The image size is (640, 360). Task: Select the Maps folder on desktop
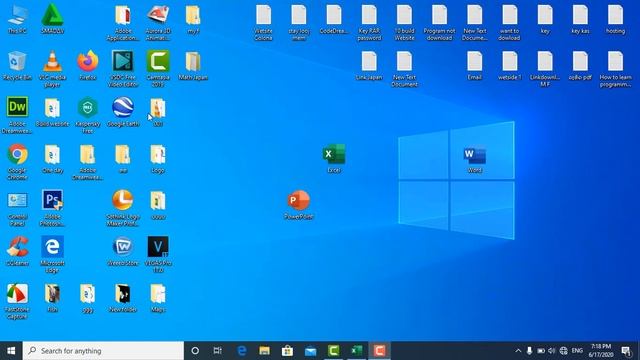[x=158, y=298]
